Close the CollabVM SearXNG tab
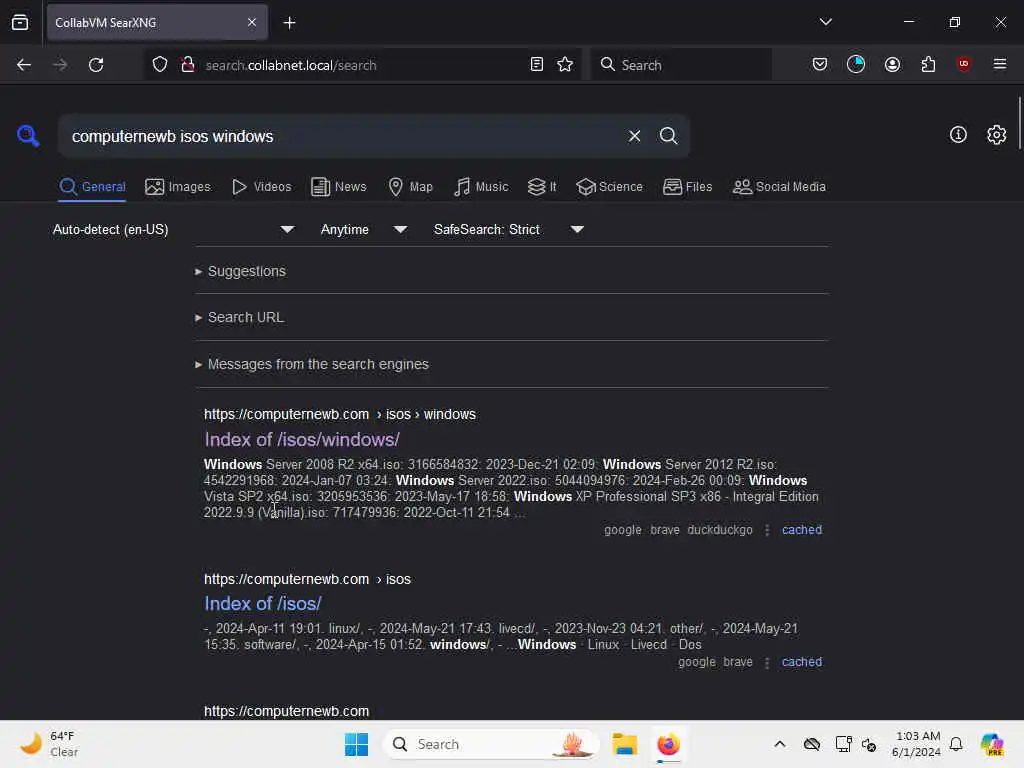1024x768 pixels. click(x=252, y=23)
